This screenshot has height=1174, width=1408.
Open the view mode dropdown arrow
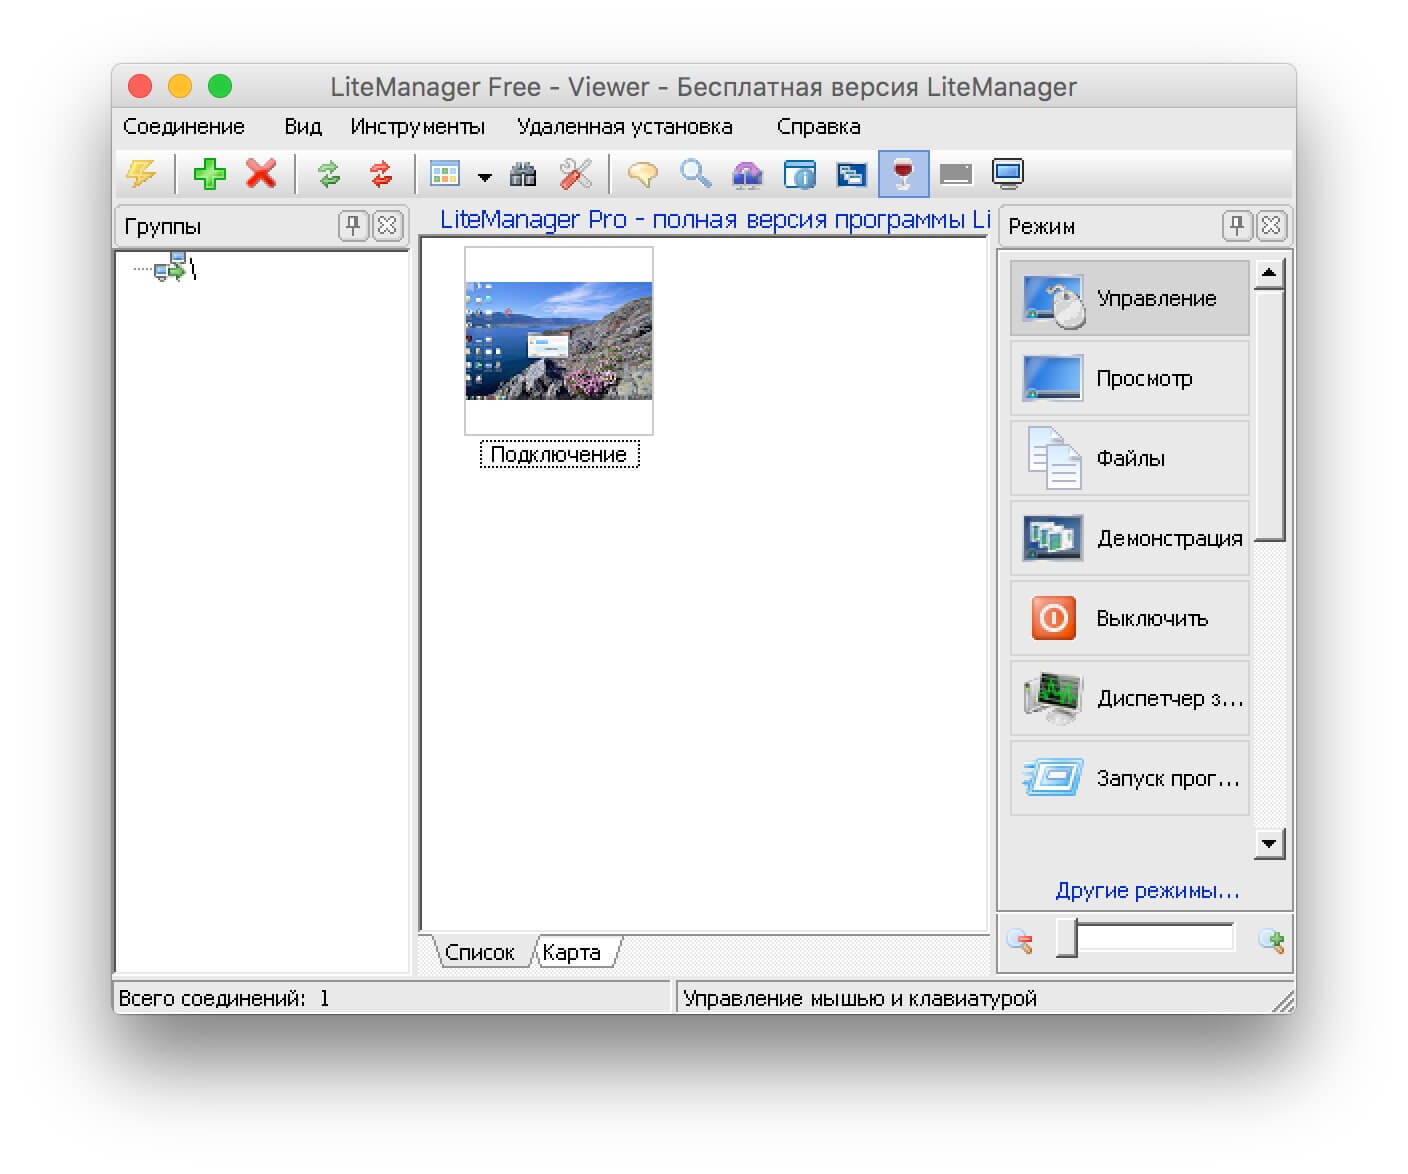click(x=485, y=177)
